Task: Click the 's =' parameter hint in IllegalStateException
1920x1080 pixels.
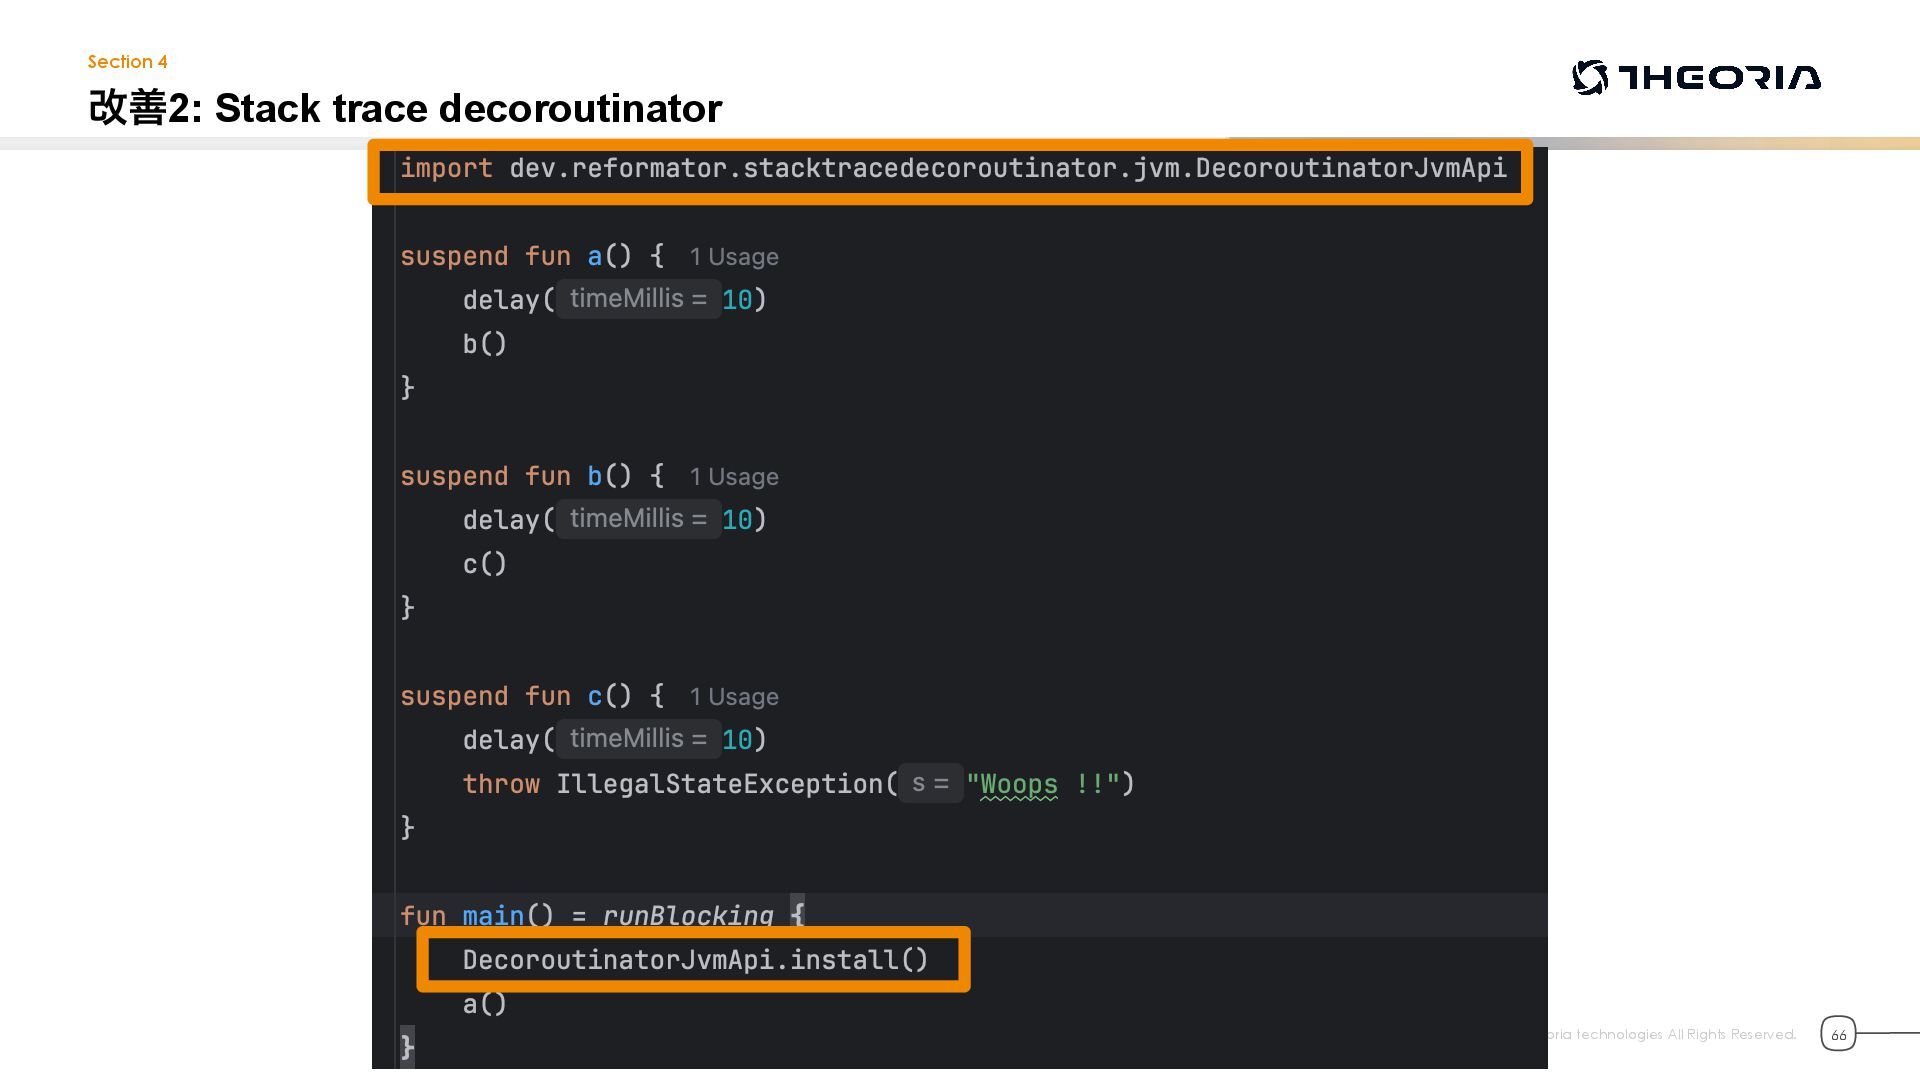Action: click(930, 784)
